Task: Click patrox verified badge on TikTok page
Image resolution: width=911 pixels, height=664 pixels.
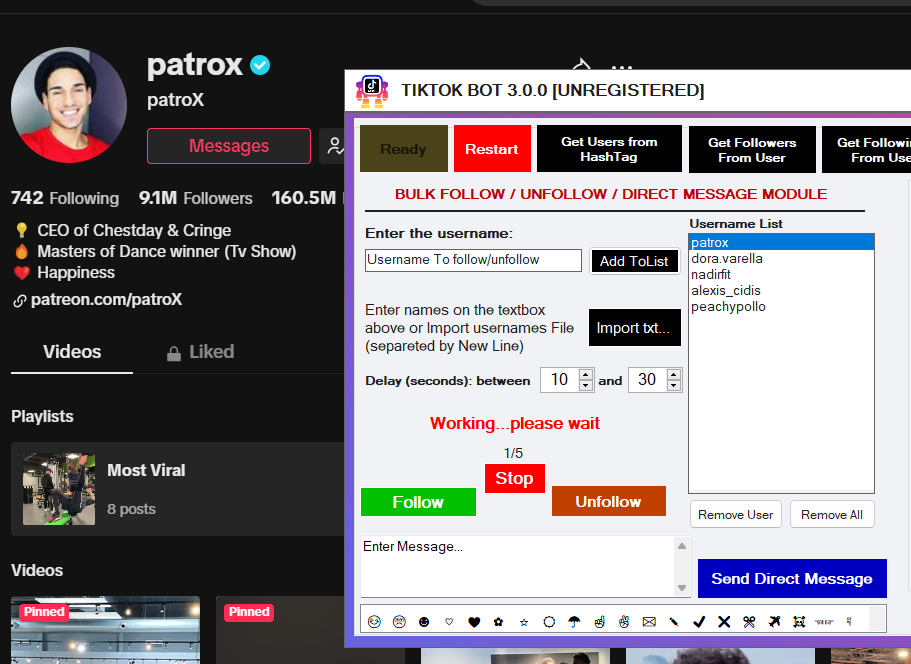Action: pos(260,65)
